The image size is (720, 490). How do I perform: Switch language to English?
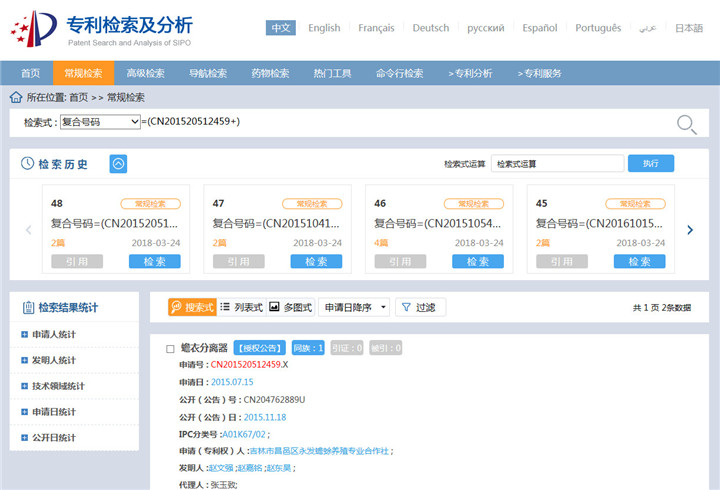(x=324, y=28)
